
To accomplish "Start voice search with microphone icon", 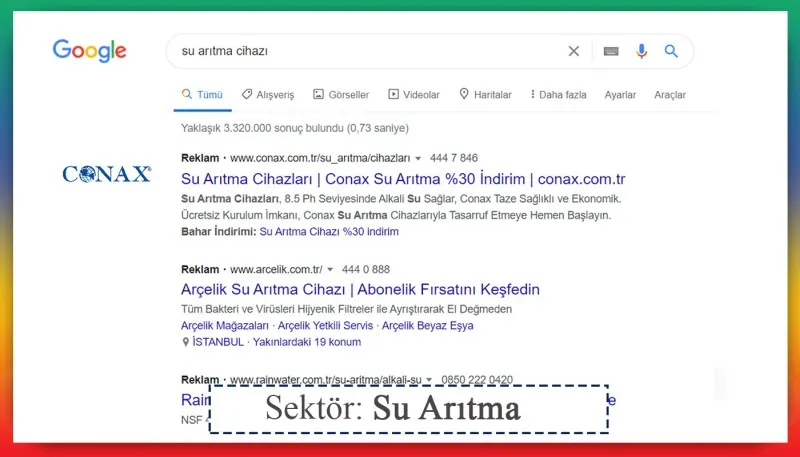I will coord(641,51).
